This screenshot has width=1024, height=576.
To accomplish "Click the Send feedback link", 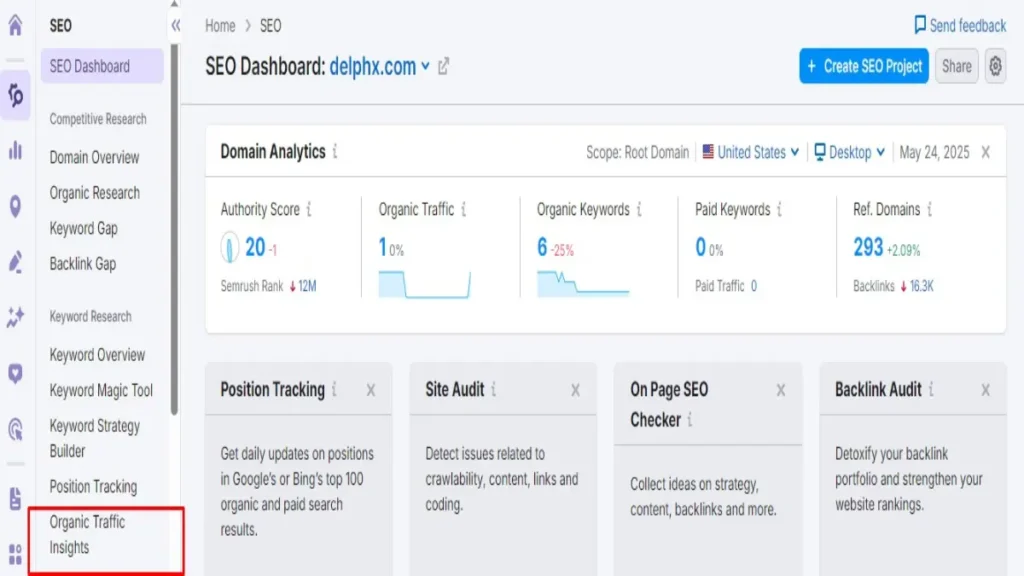I will click(967, 25).
